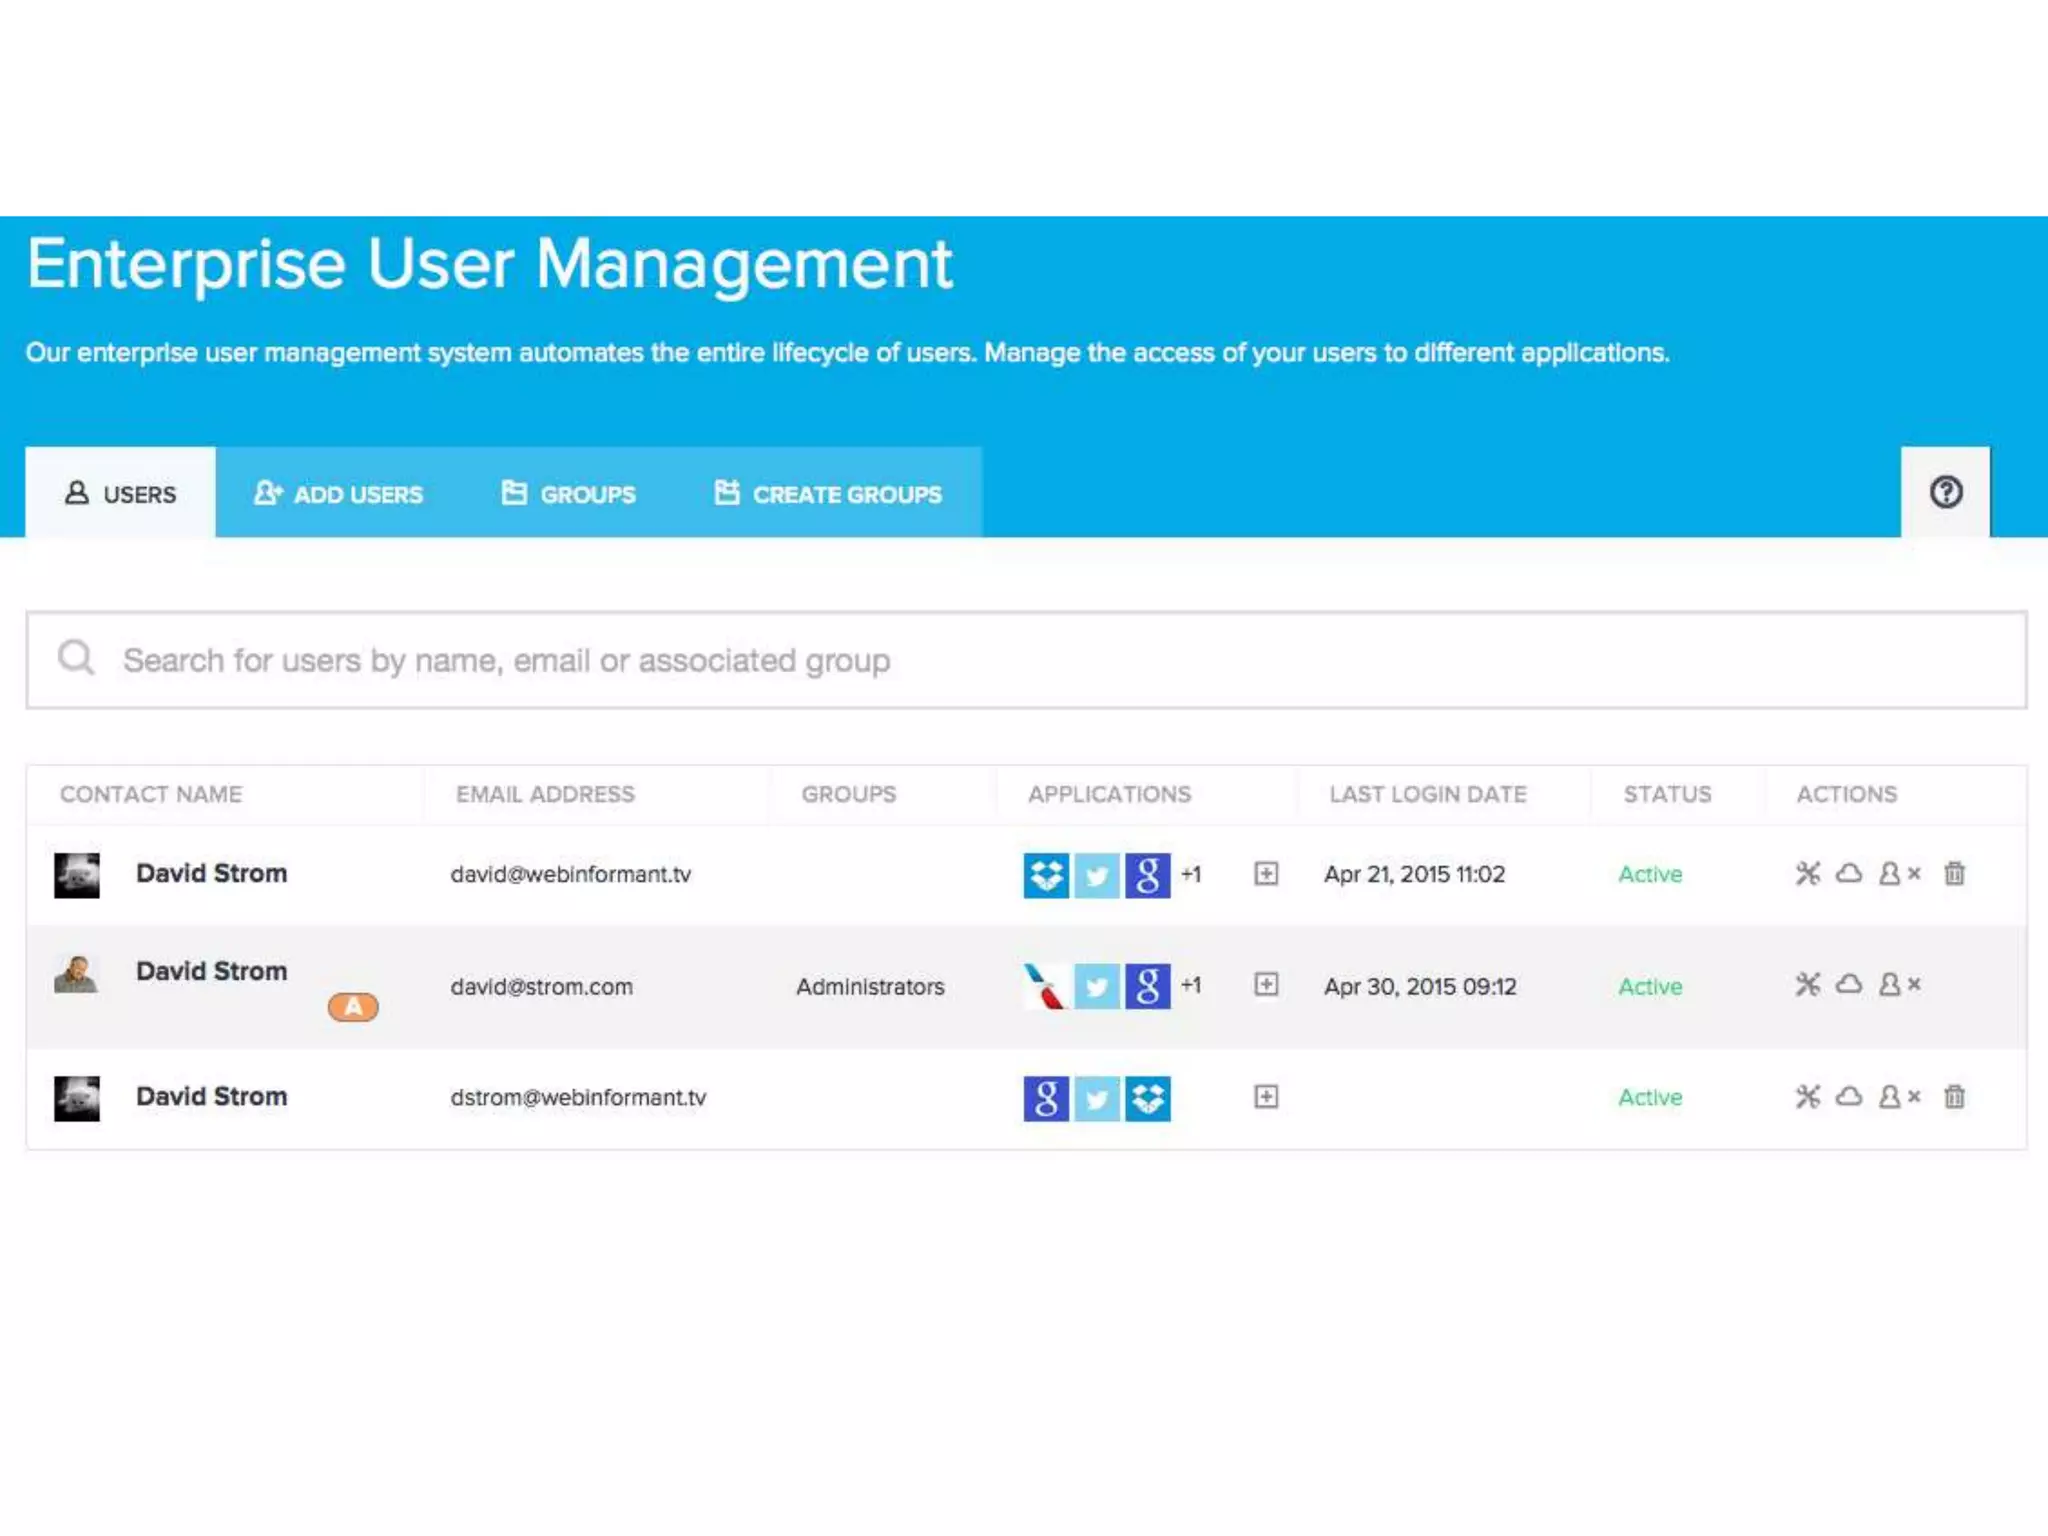The width and height of the screenshot is (2048, 1536).
Task: Click Active status for david@strom.com
Action: 1650,987
